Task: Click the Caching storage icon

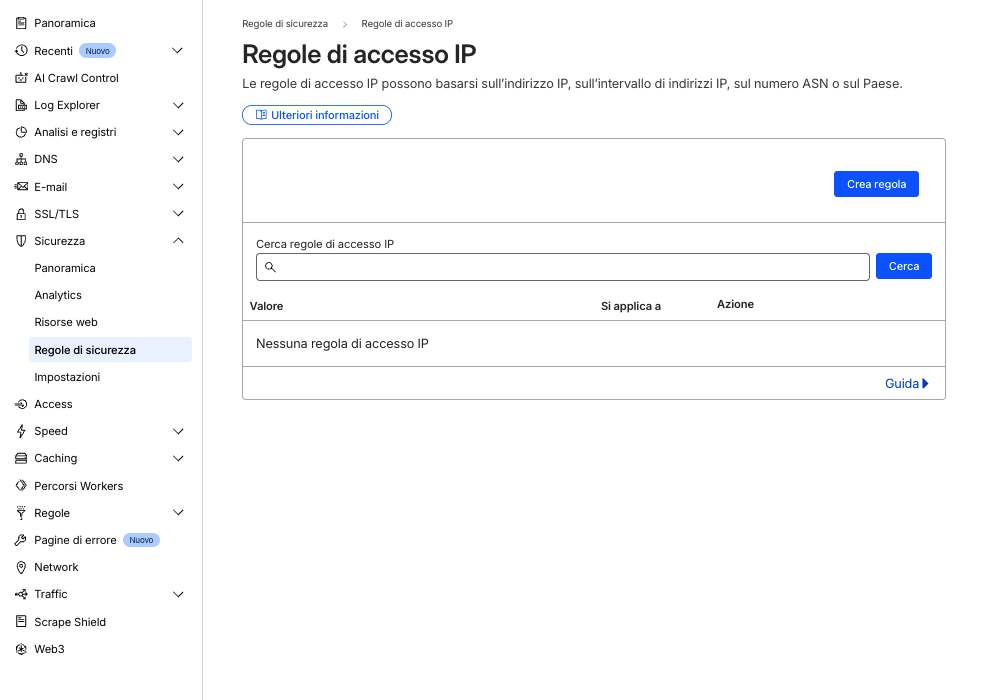Action: (x=21, y=459)
